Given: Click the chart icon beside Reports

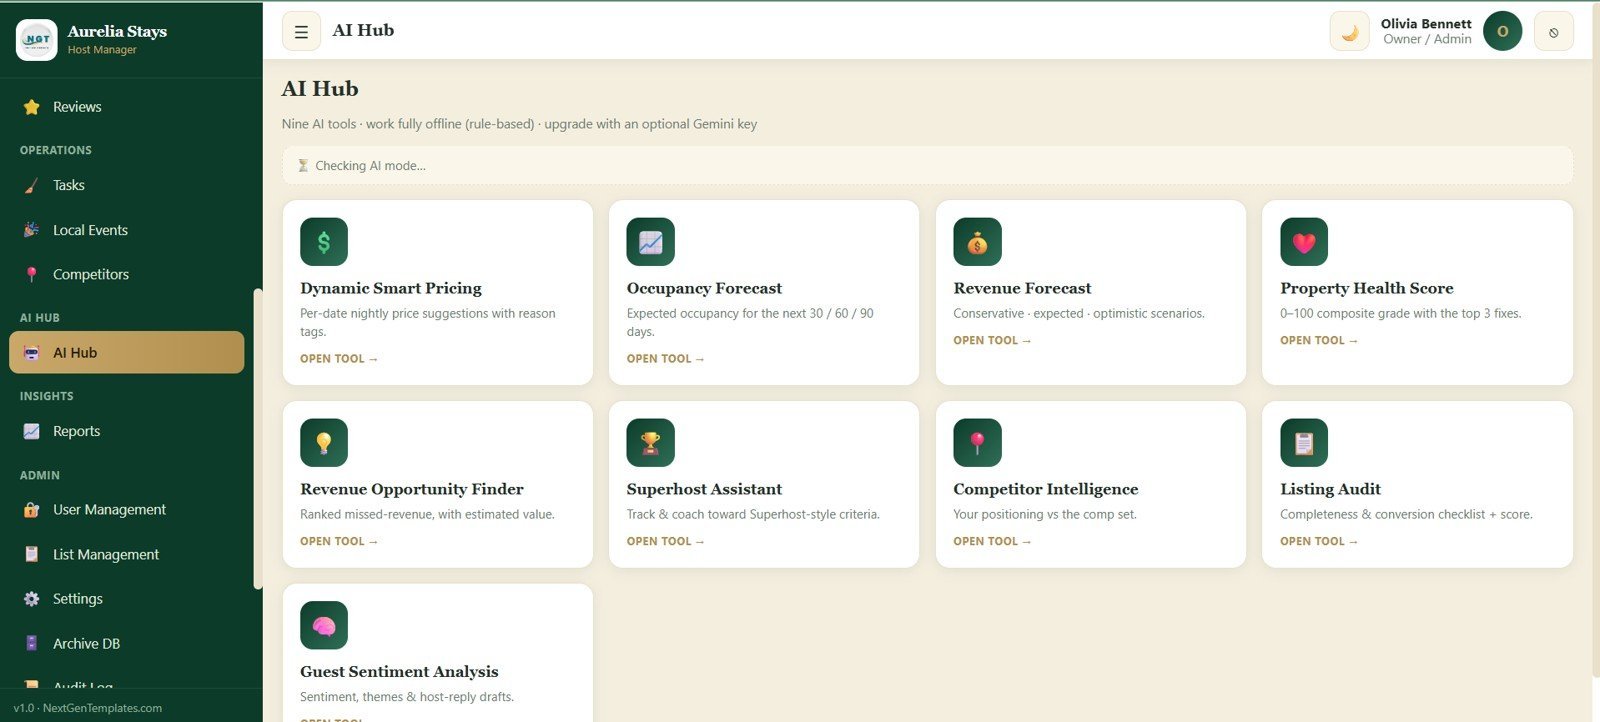Looking at the screenshot, I should [32, 431].
